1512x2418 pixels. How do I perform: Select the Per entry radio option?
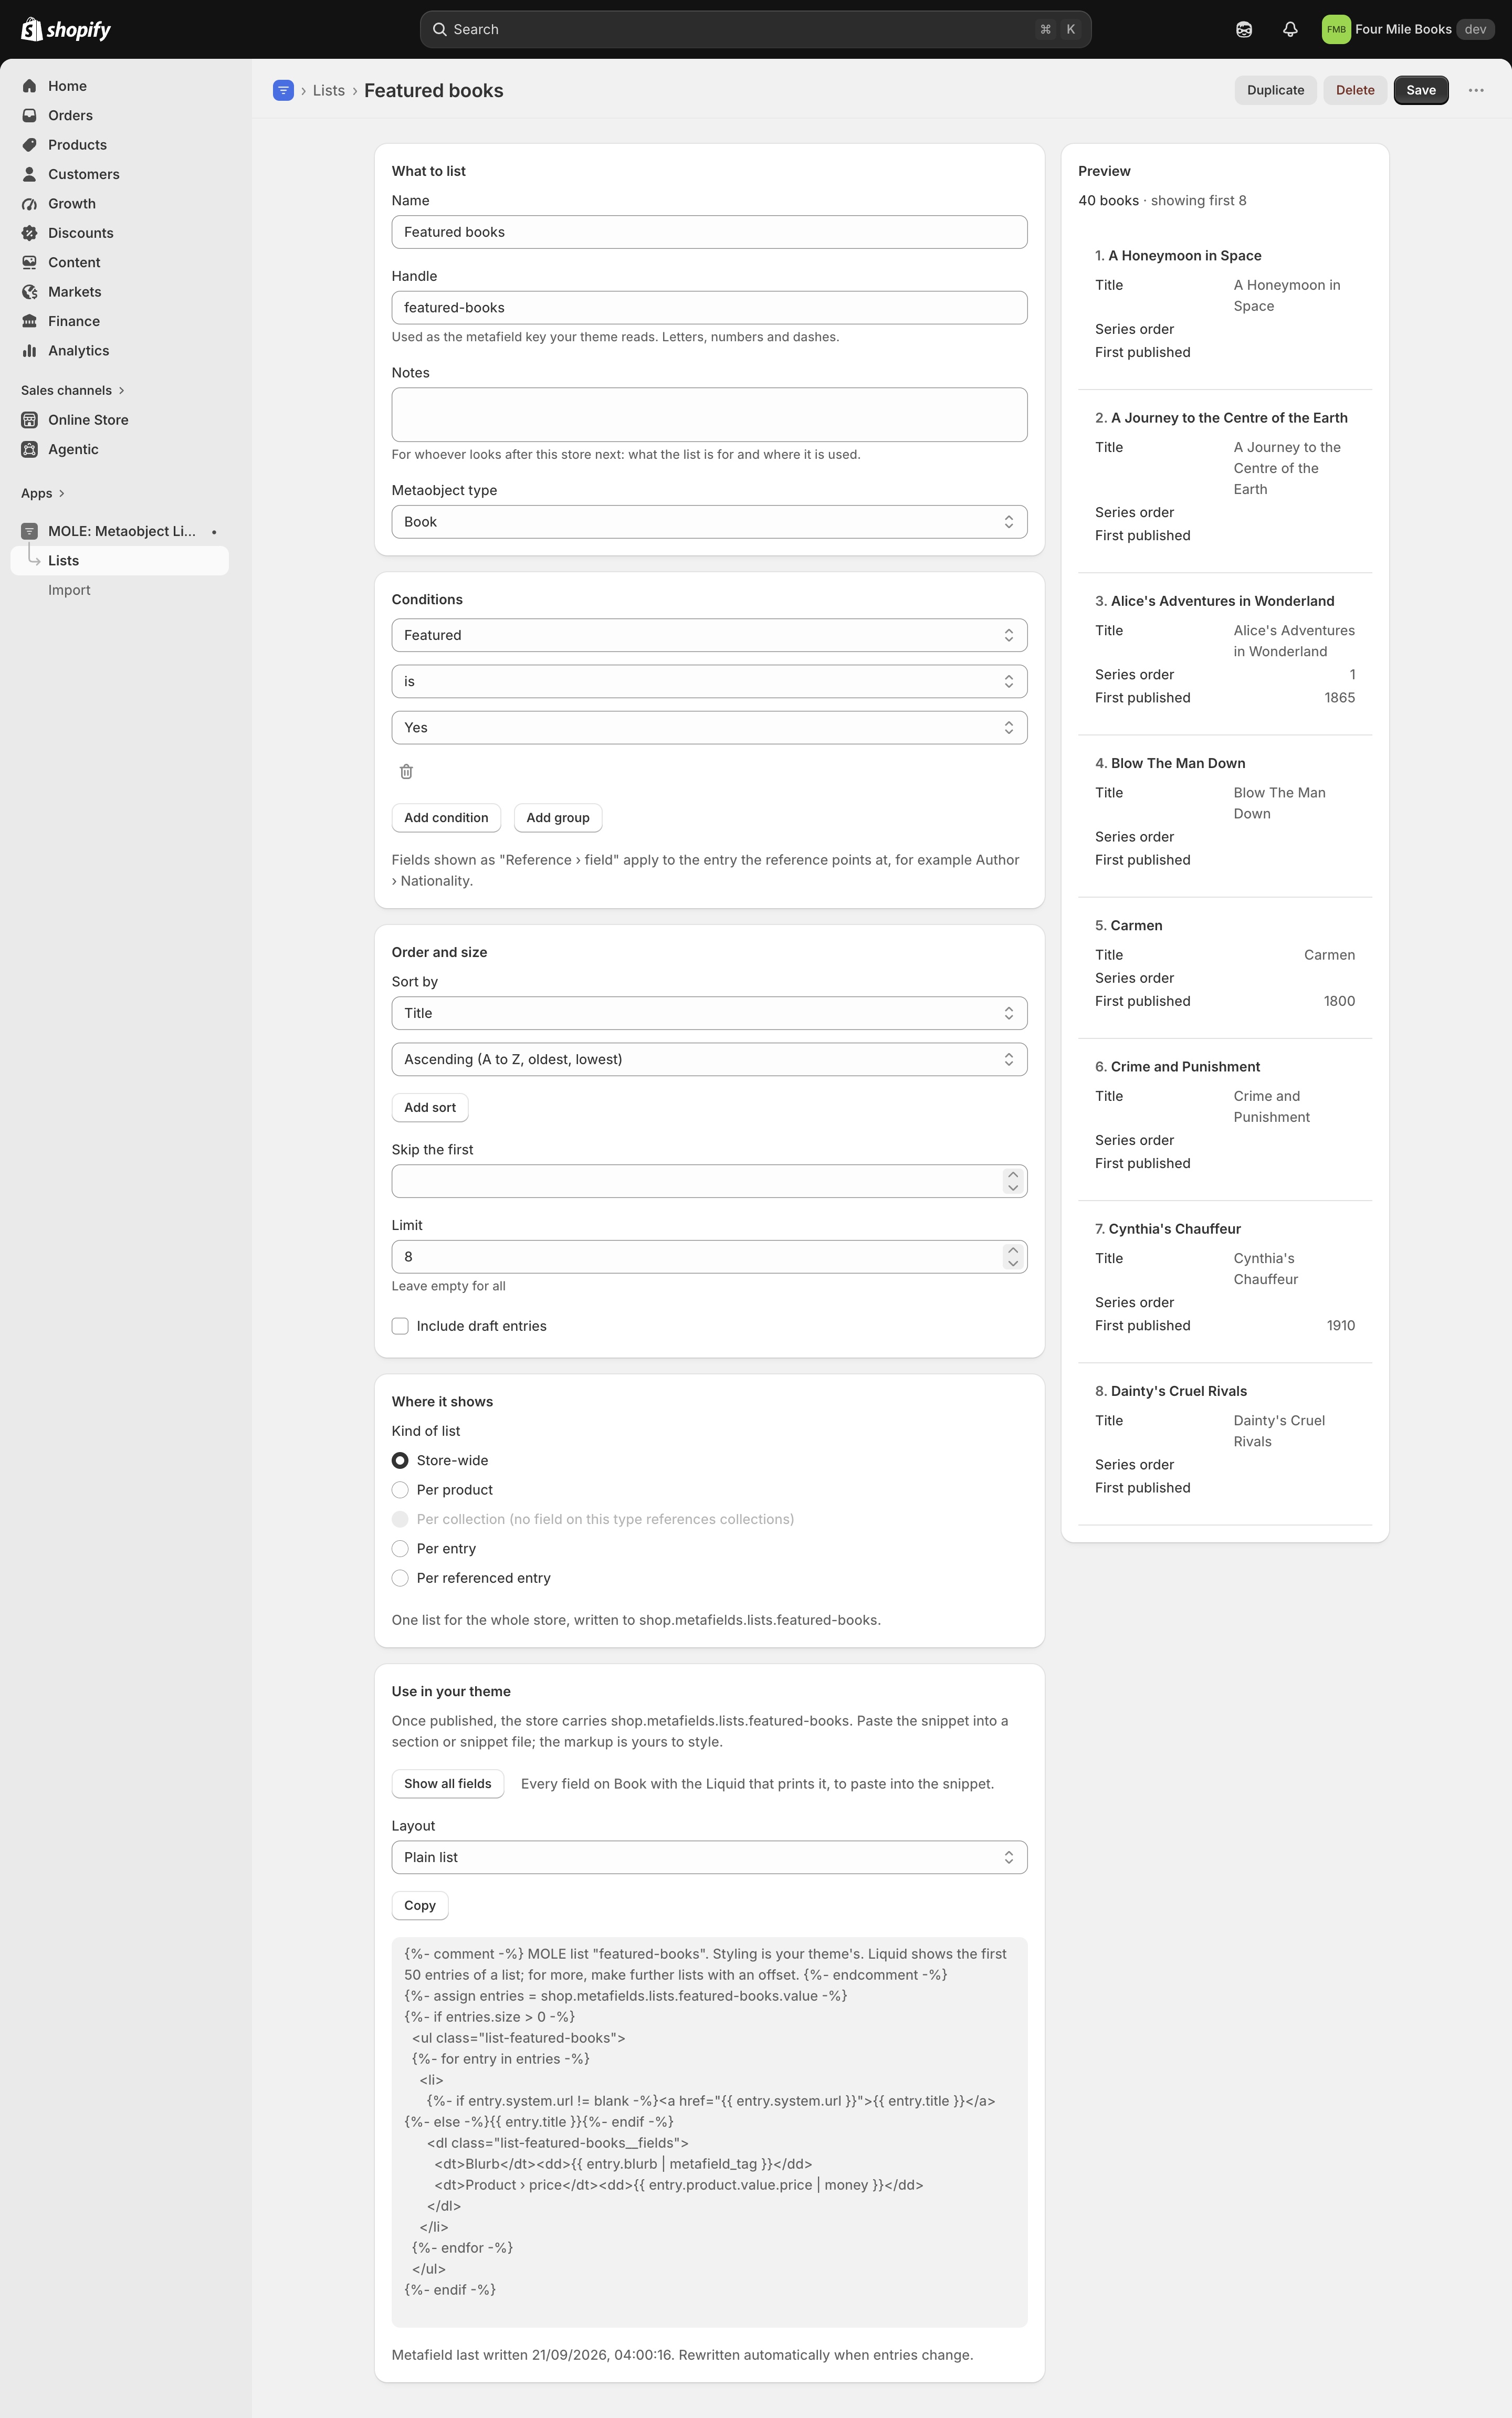(400, 1548)
